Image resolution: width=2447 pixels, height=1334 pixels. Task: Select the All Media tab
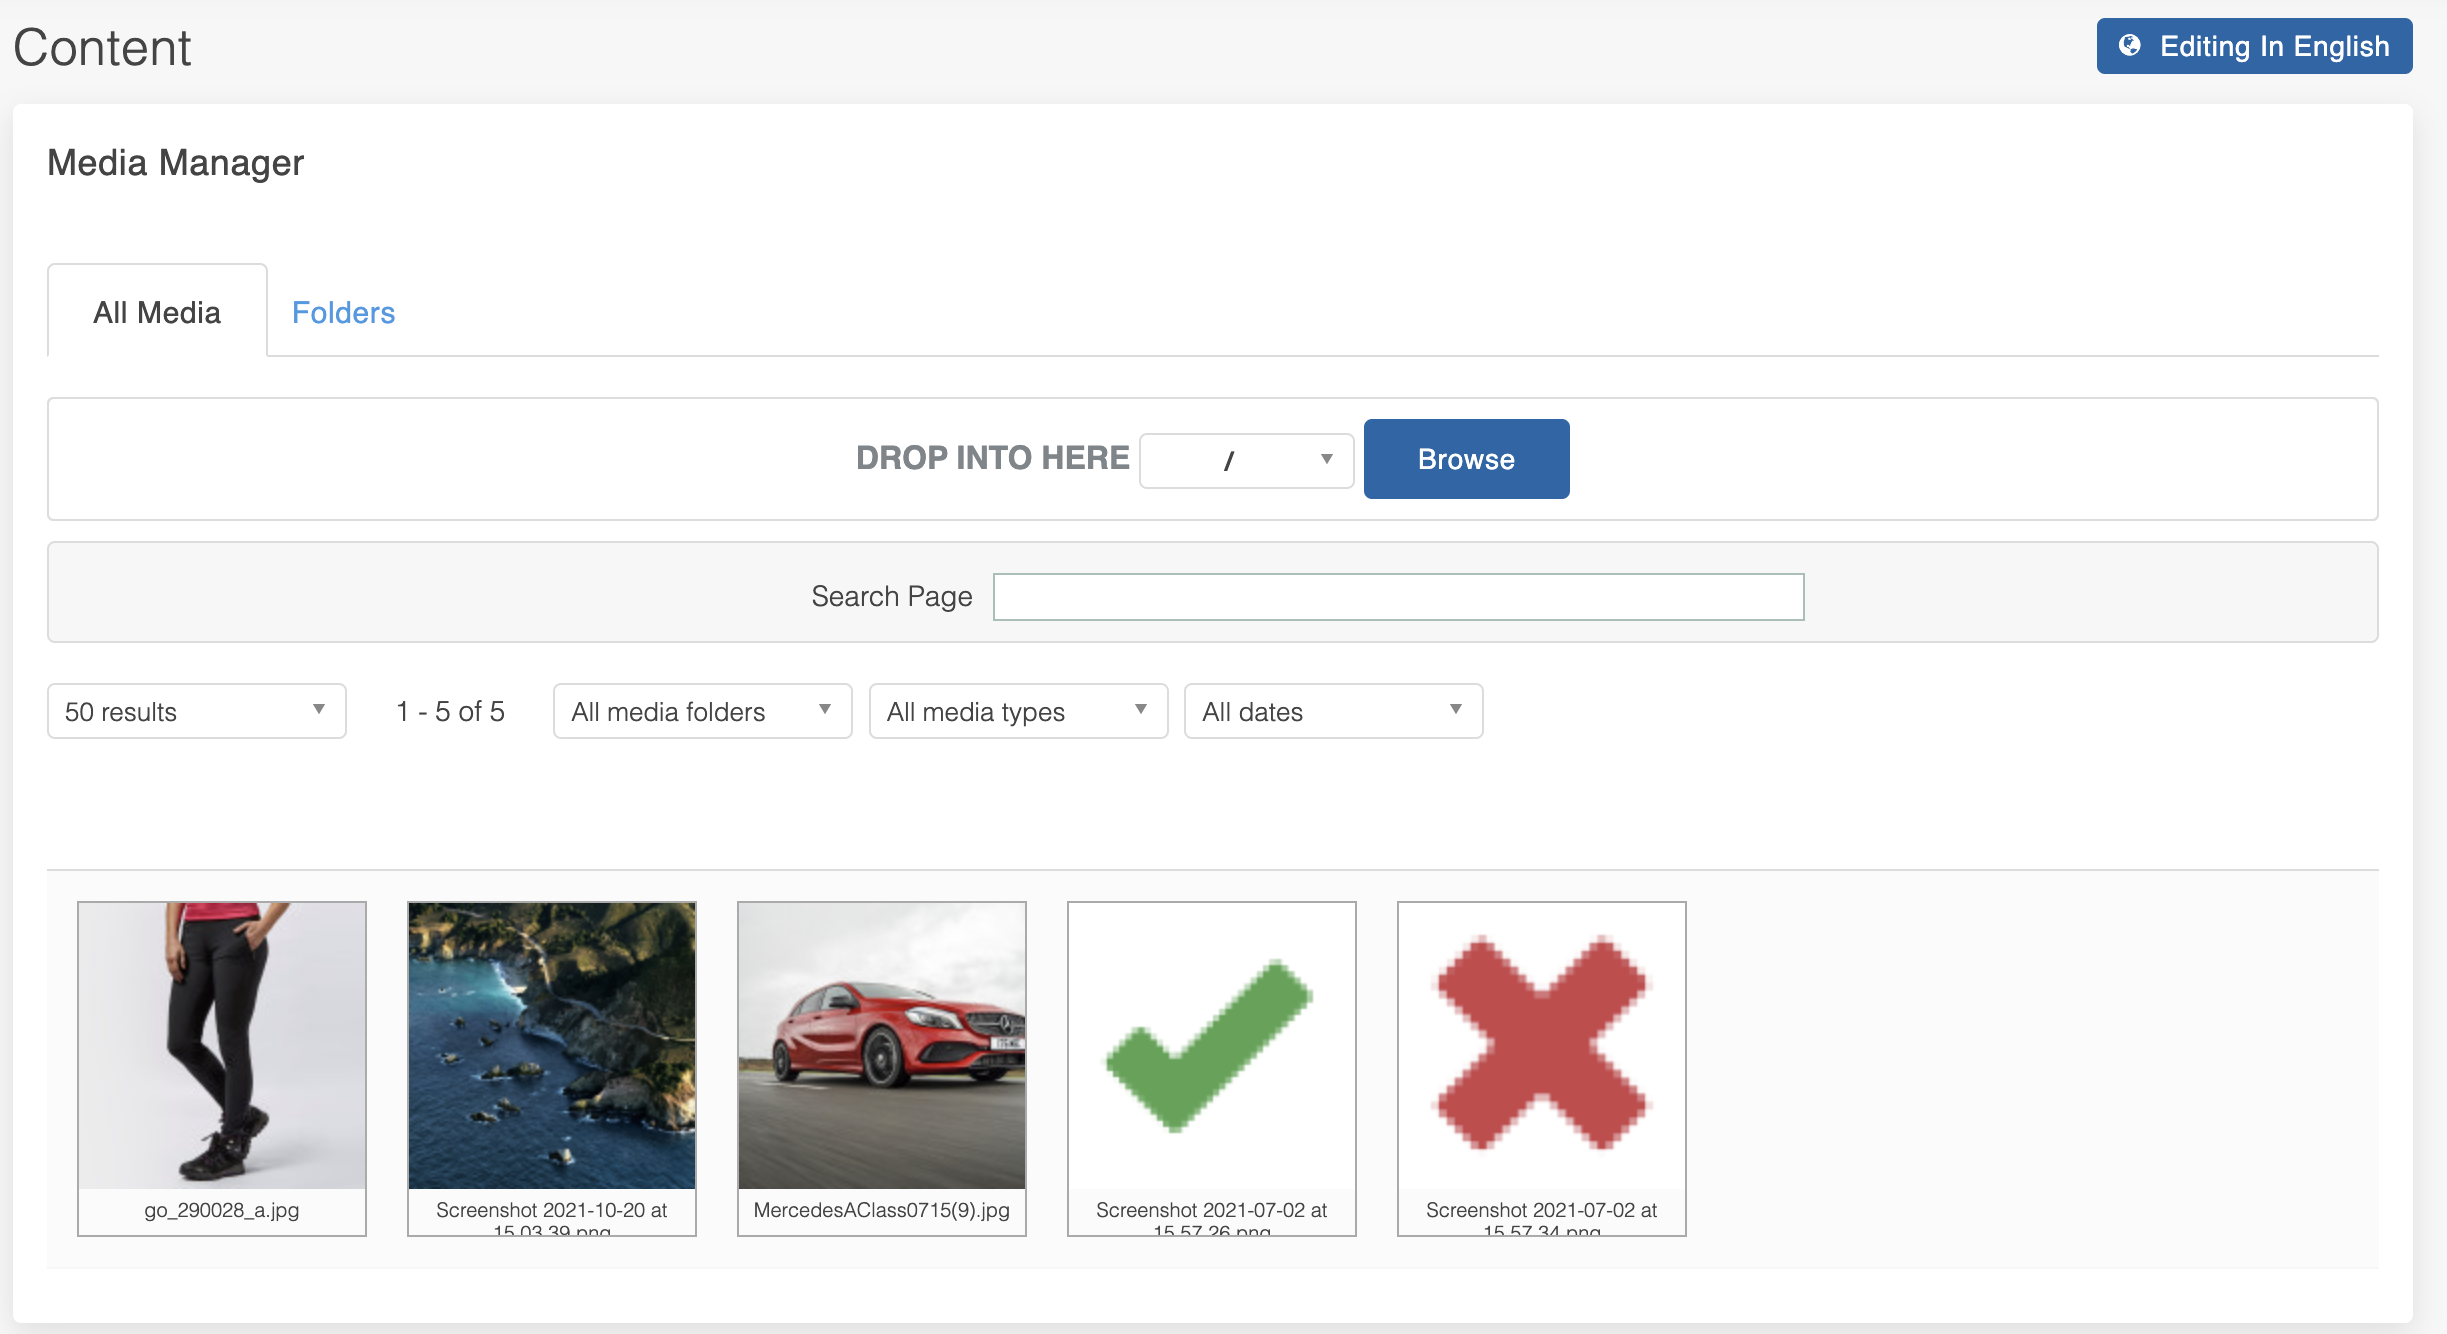pos(157,313)
